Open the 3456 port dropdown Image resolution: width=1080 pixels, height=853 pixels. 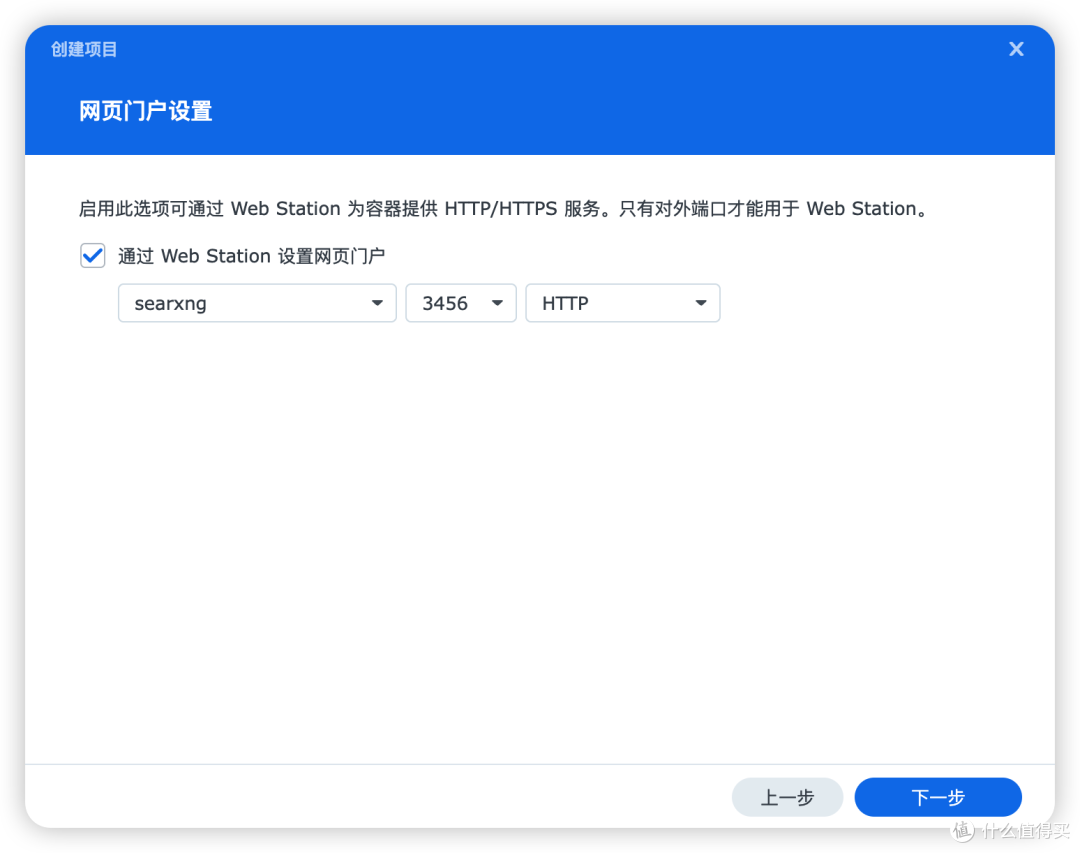[461, 303]
